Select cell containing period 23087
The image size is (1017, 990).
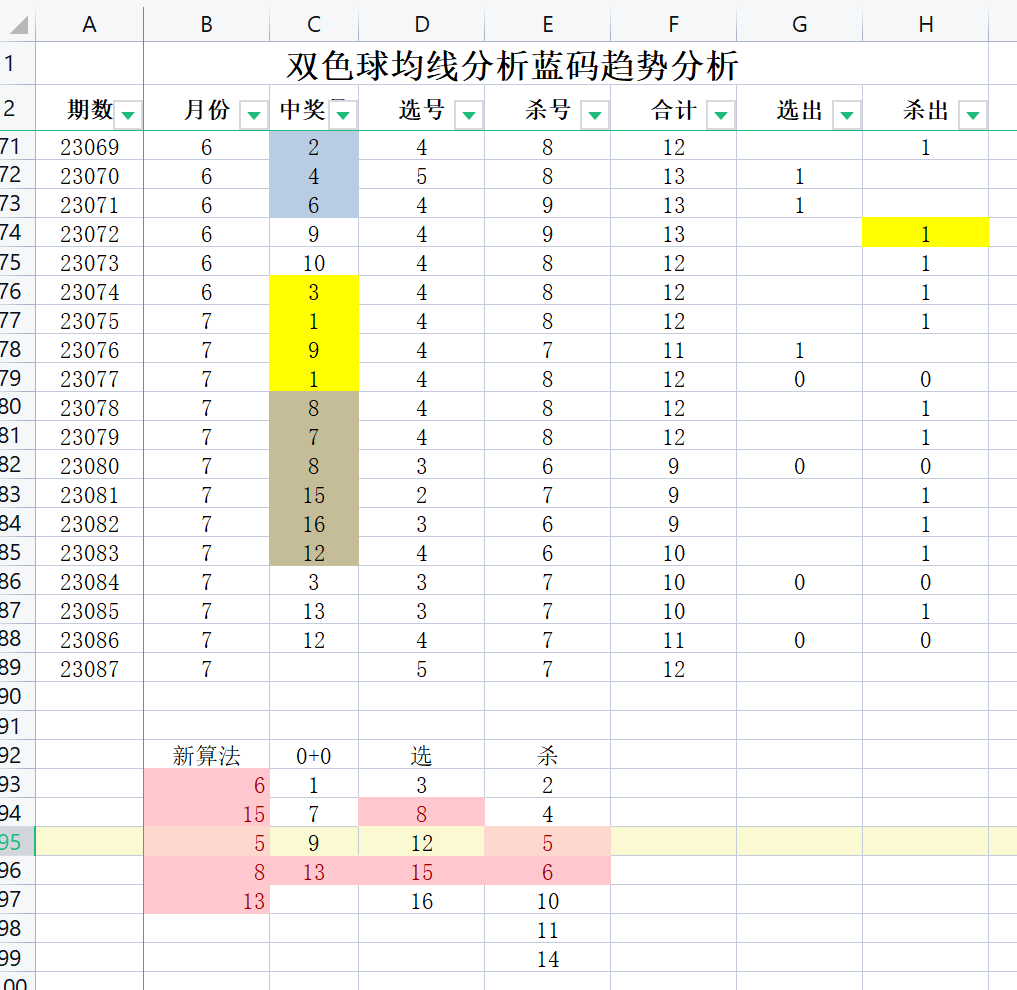pos(90,668)
